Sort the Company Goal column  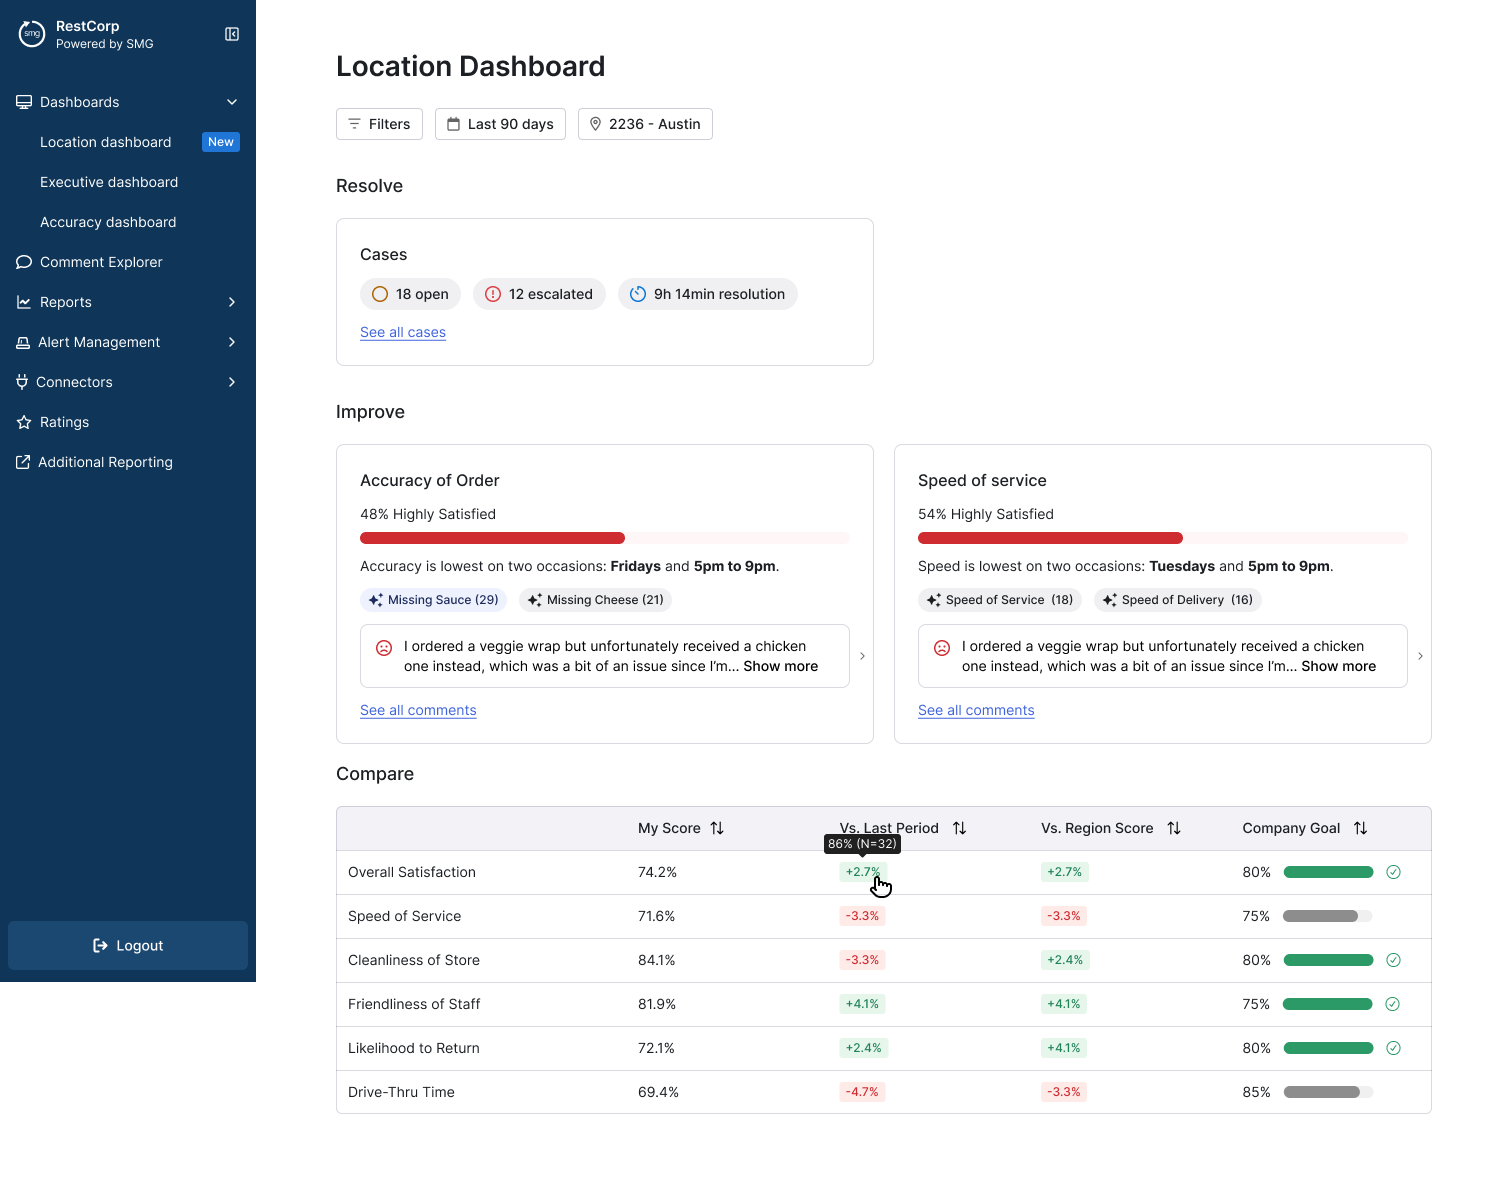point(1360,828)
